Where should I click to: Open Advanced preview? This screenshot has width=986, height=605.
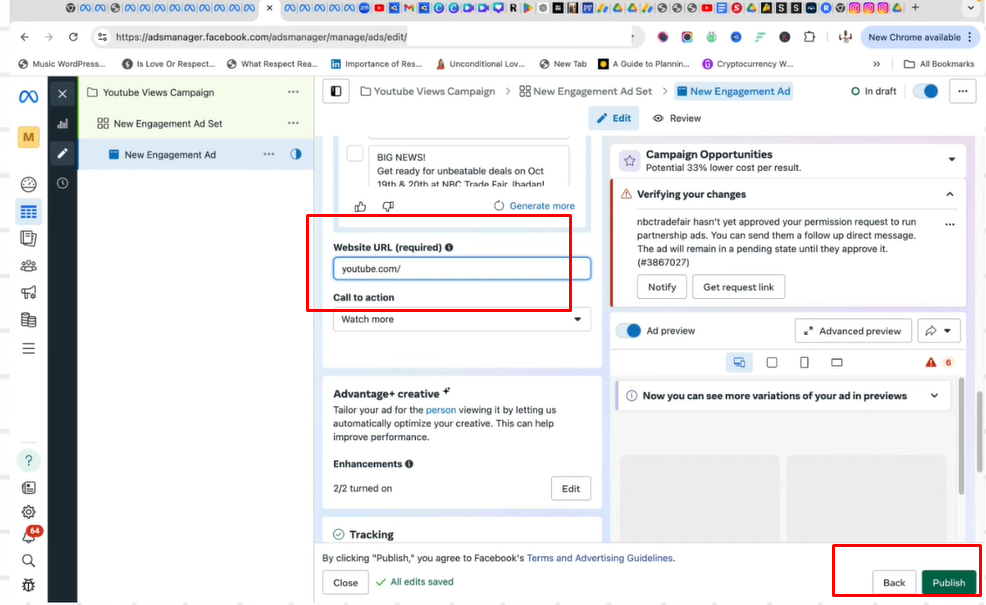(853, 331)
